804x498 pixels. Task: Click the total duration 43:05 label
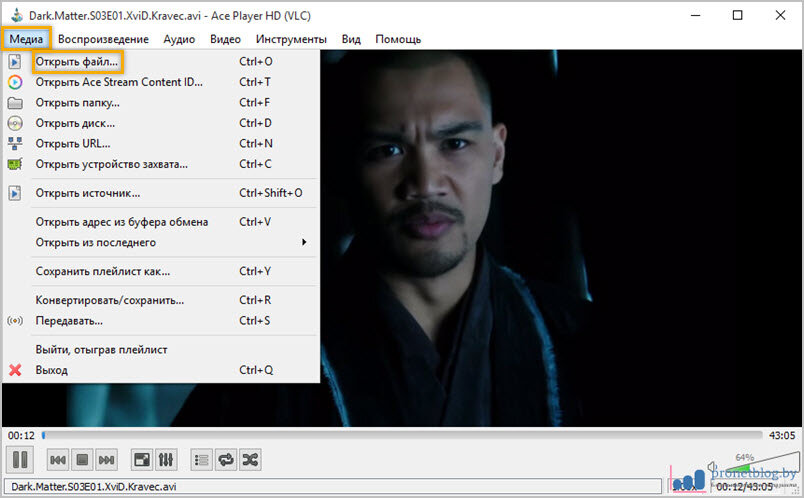click(781, 435)
